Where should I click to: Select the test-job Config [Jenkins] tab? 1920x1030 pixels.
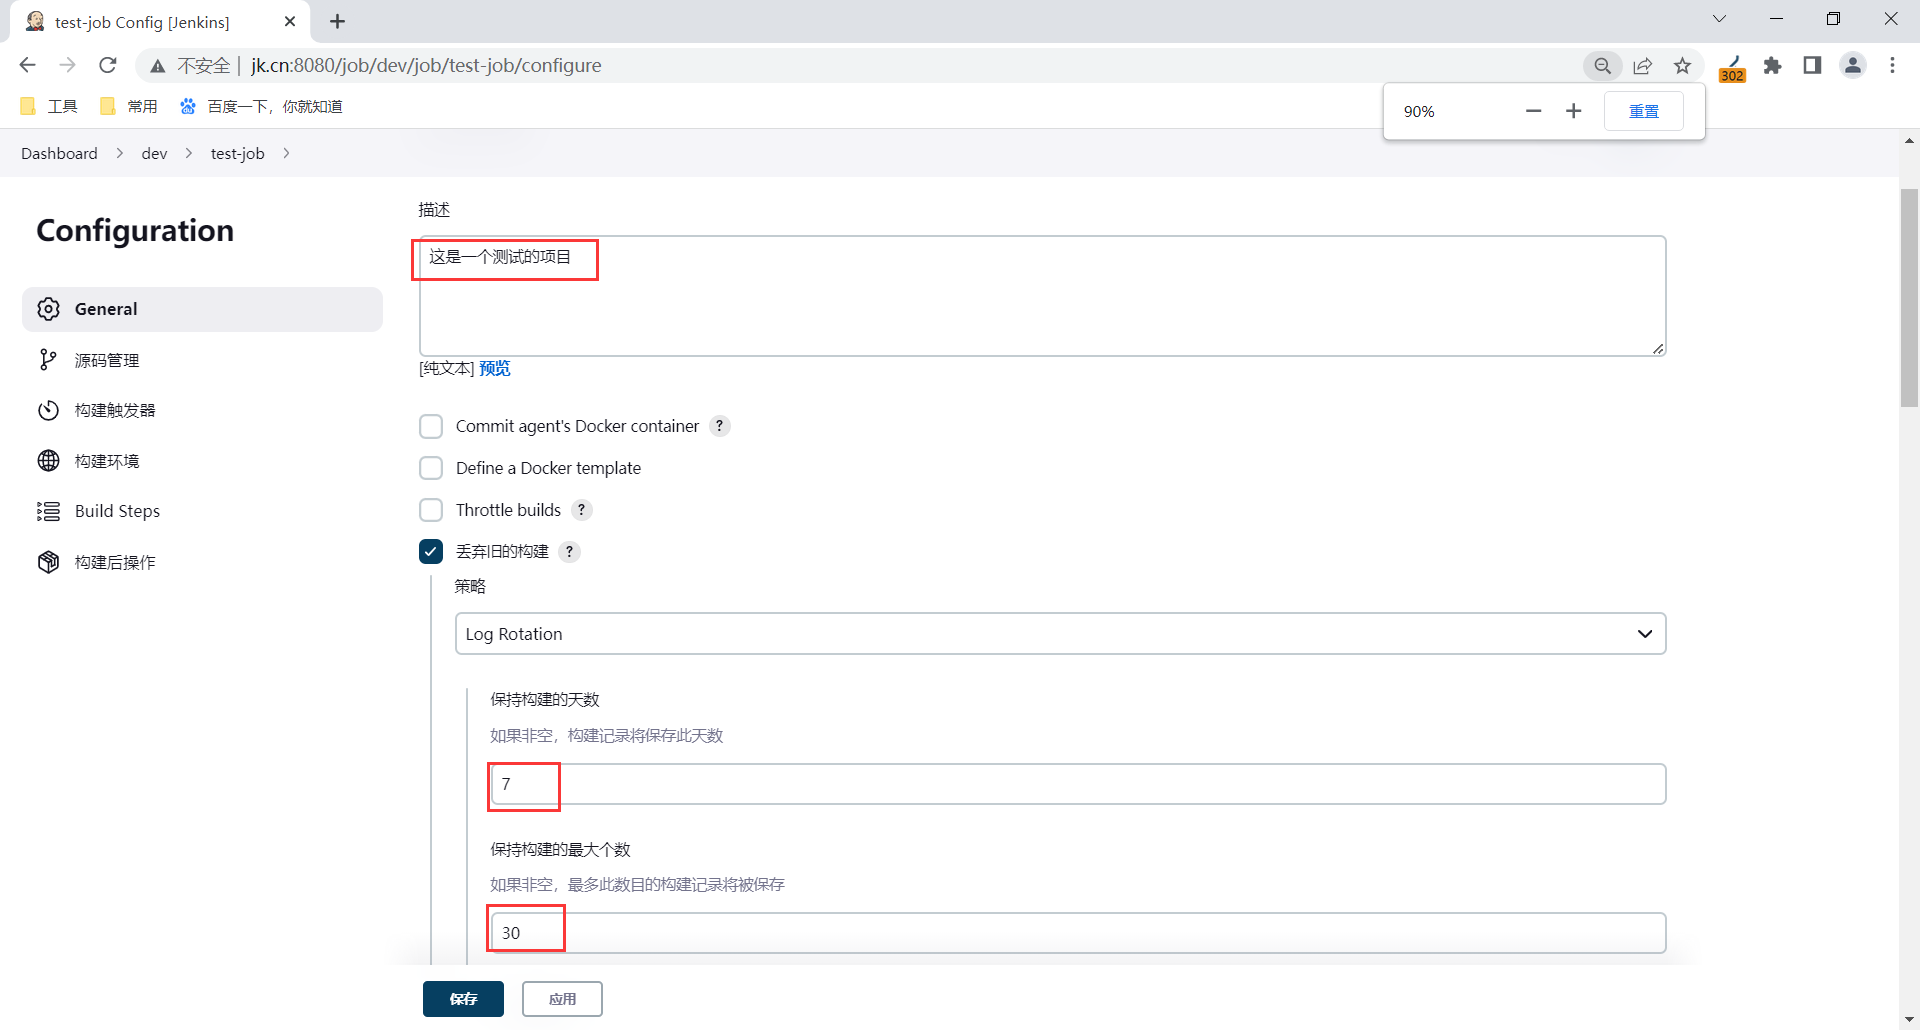(160, 22)
